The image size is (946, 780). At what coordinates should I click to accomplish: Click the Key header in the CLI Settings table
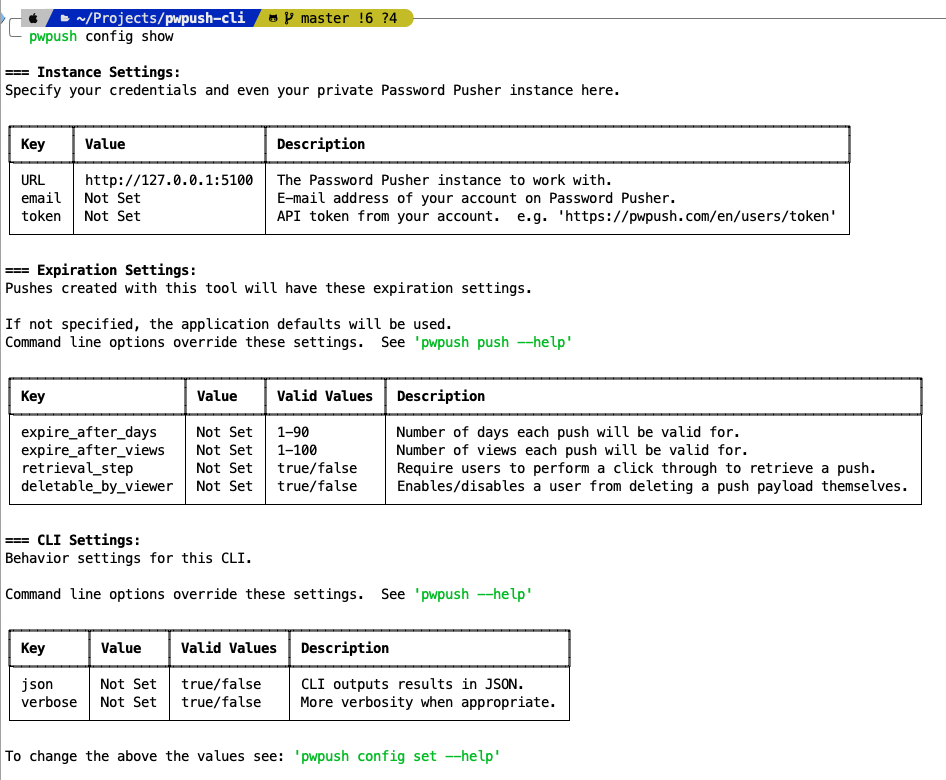tap(33, 648)
